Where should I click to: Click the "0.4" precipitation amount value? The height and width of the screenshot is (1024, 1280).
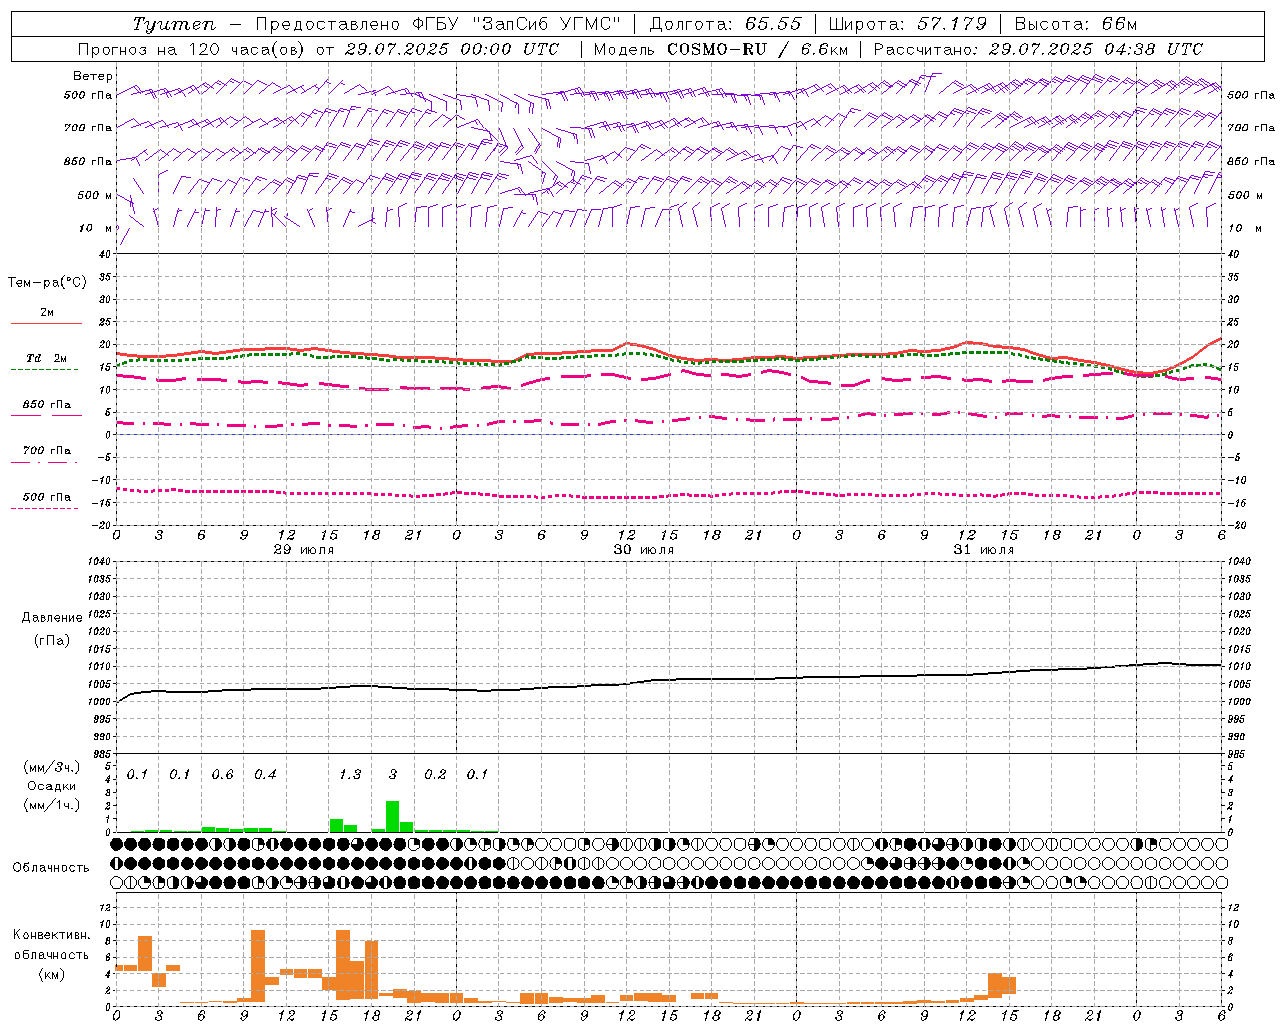pyautogui.click(x=265, y=775)
